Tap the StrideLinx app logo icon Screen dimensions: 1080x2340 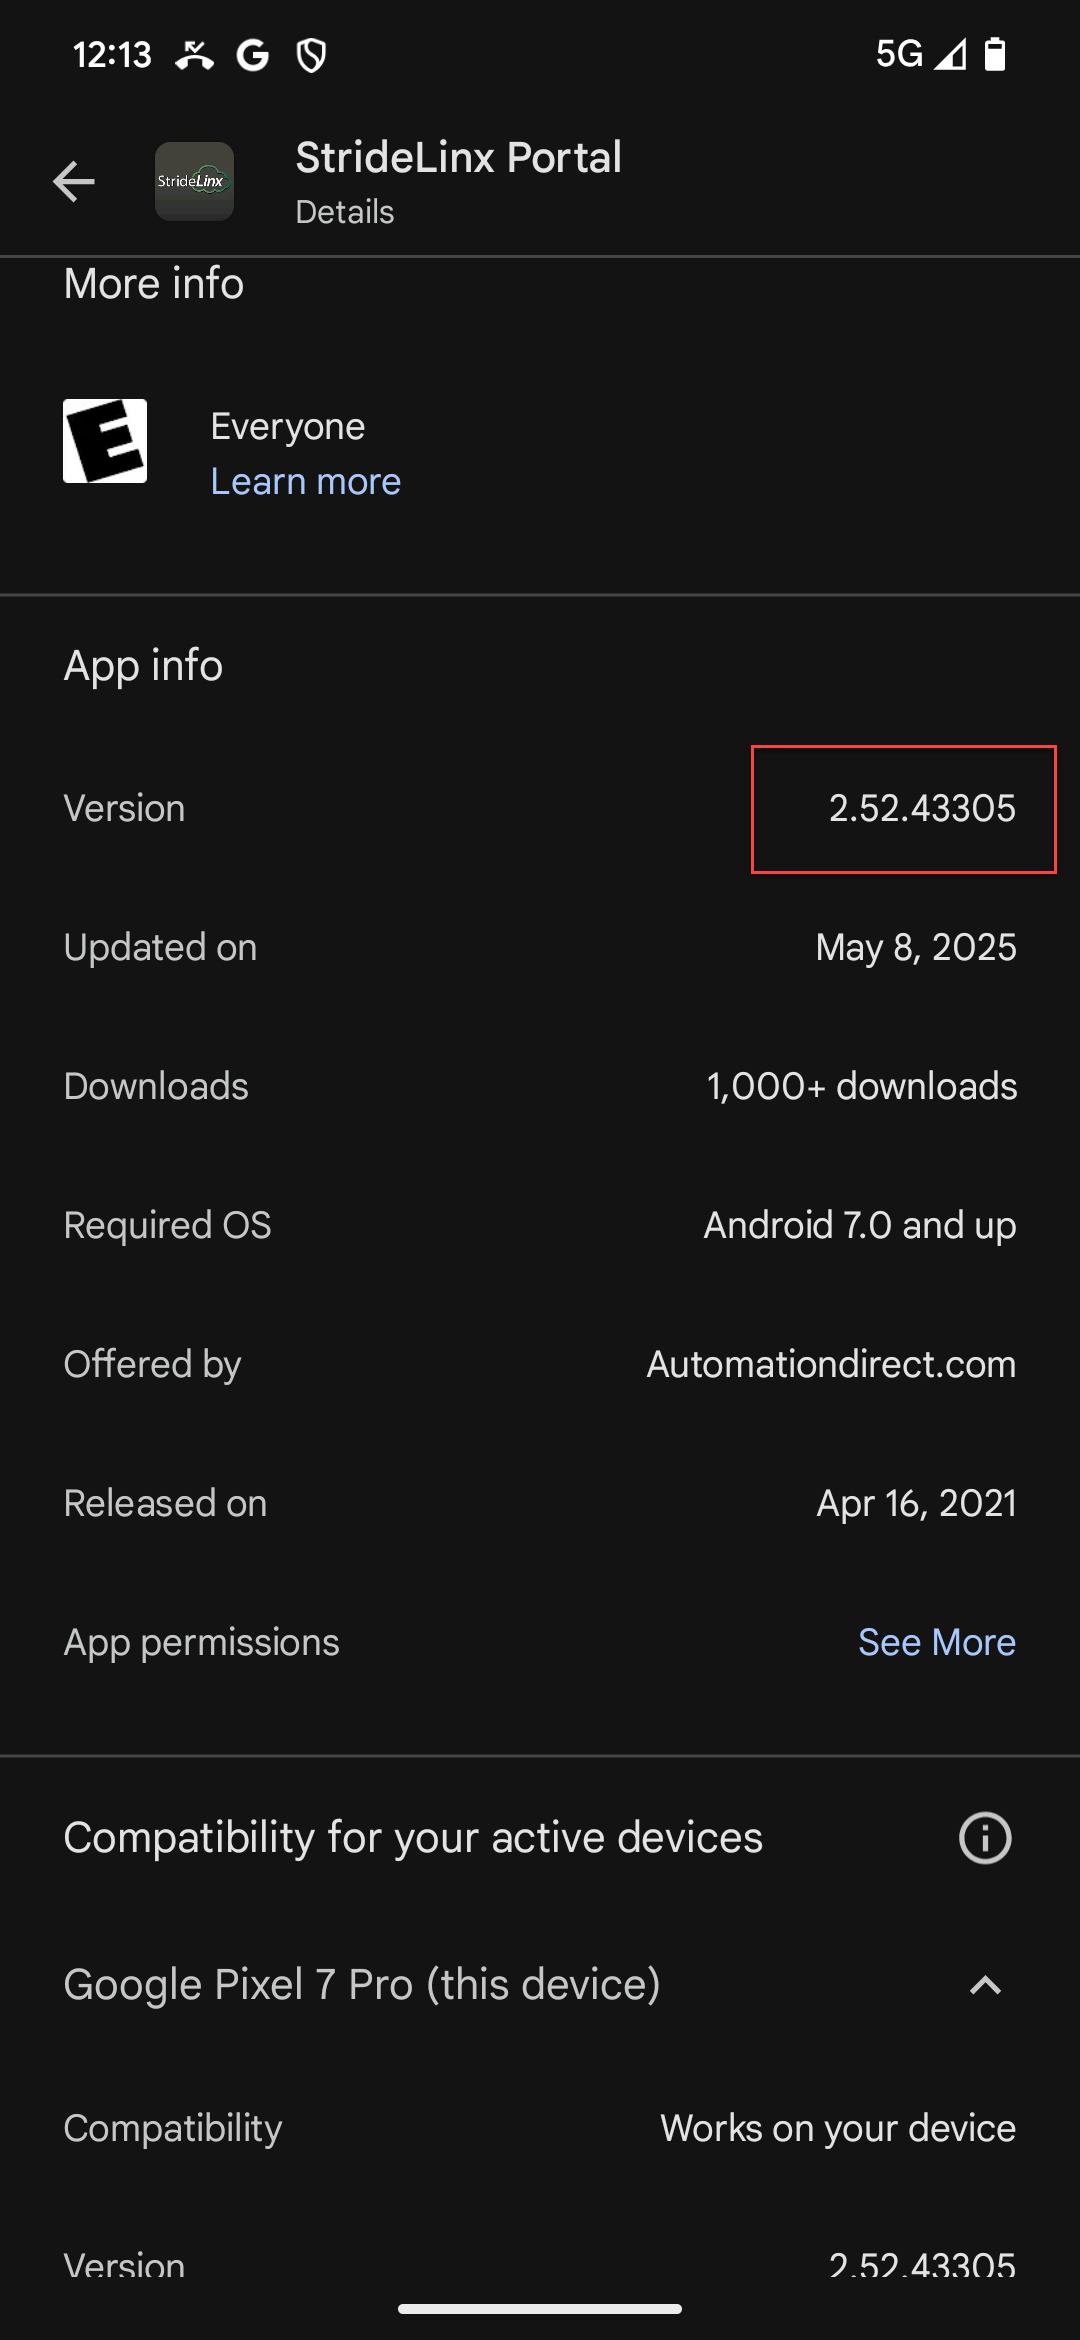194,181
